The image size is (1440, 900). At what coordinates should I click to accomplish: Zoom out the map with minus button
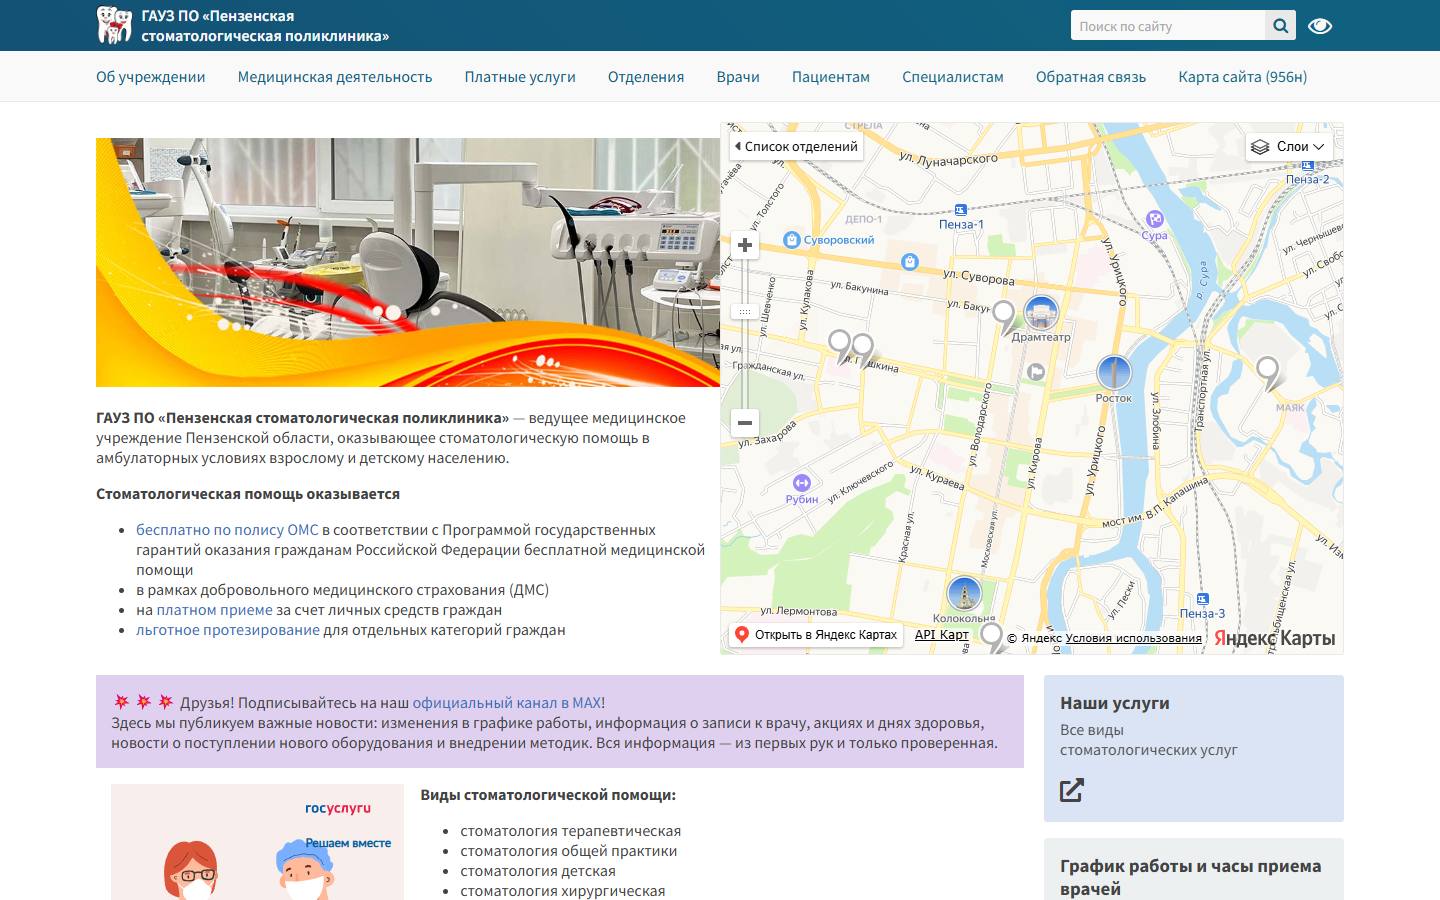[745, 422]
